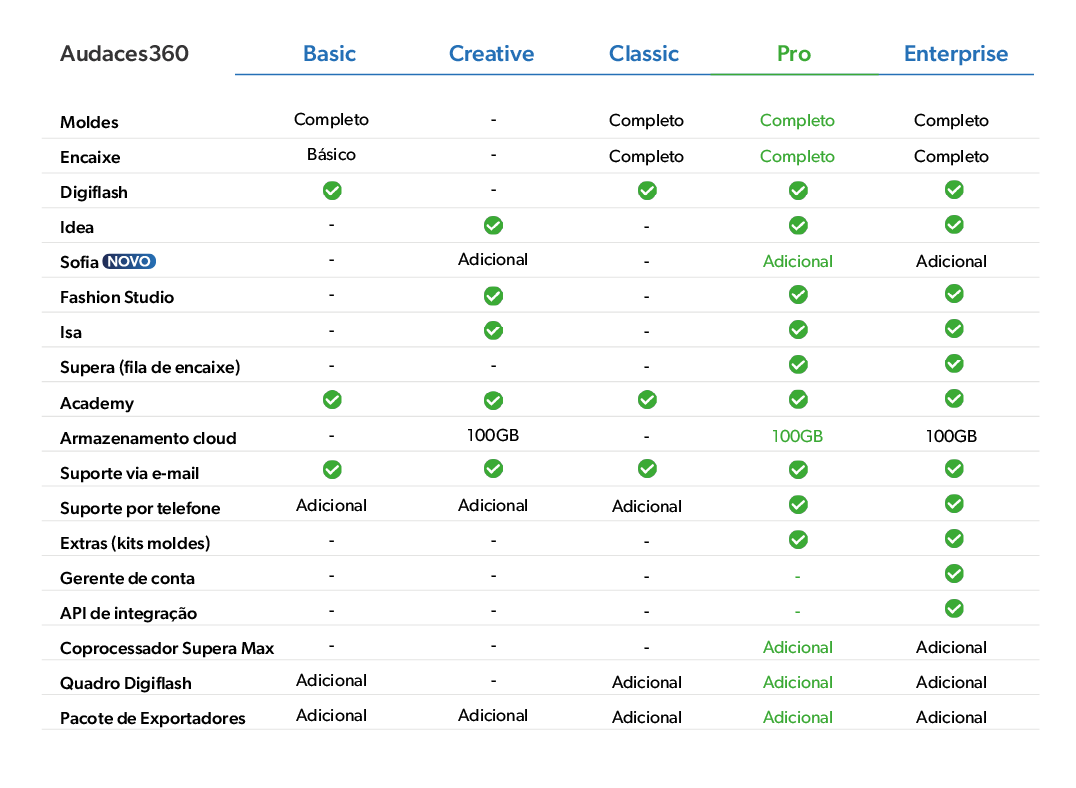Viewport: 1076px width, 788px height.
Task: Click API de integração Enterprise checkmark
Action: 954,609
